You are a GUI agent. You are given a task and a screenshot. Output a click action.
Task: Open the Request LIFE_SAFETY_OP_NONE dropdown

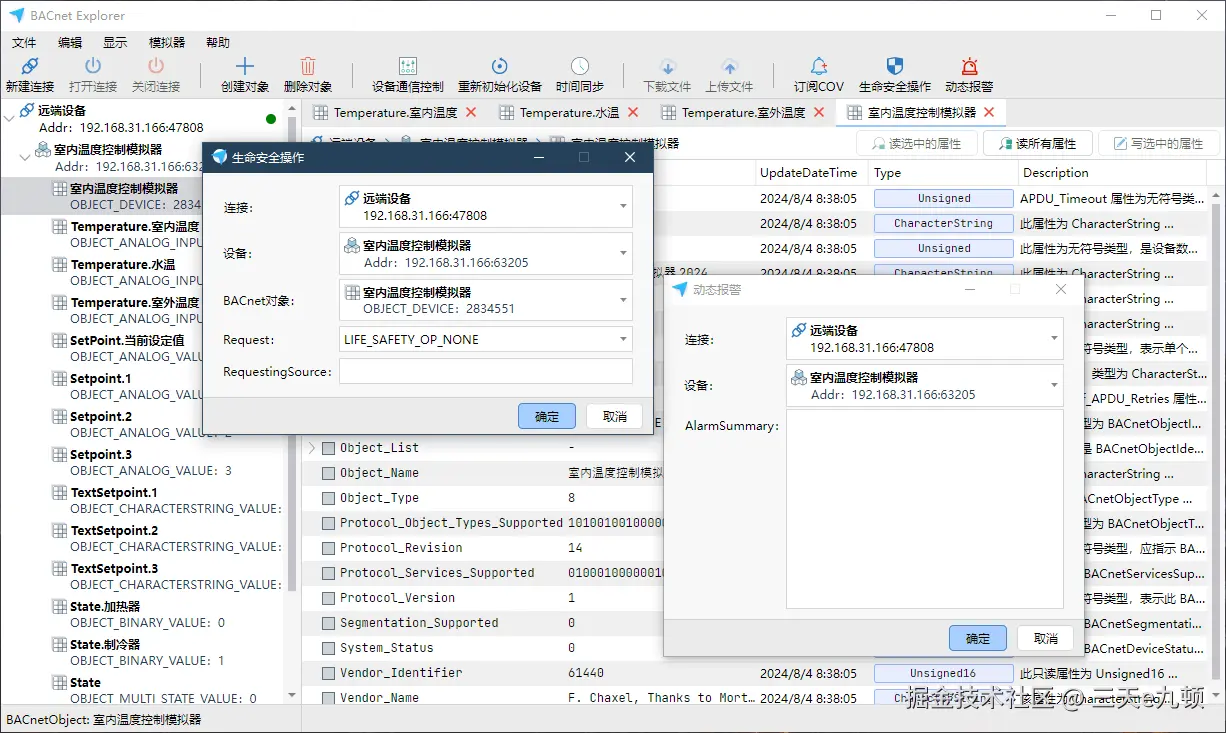[486, 340]
